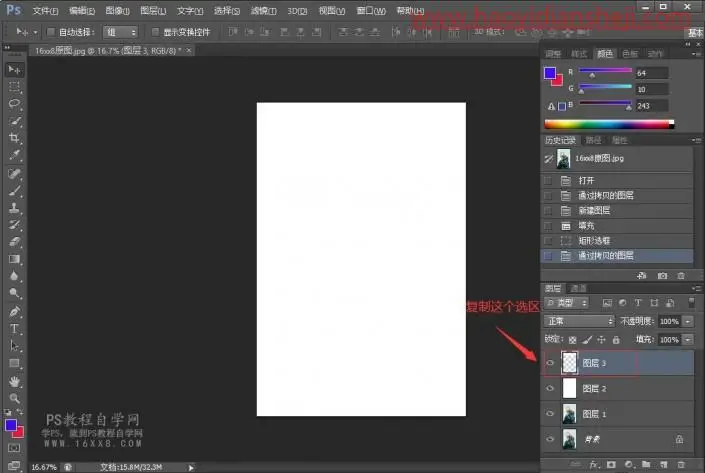The image size is (705, 473).
Task: Select the Path Selection tool
Action: point(14,346)
